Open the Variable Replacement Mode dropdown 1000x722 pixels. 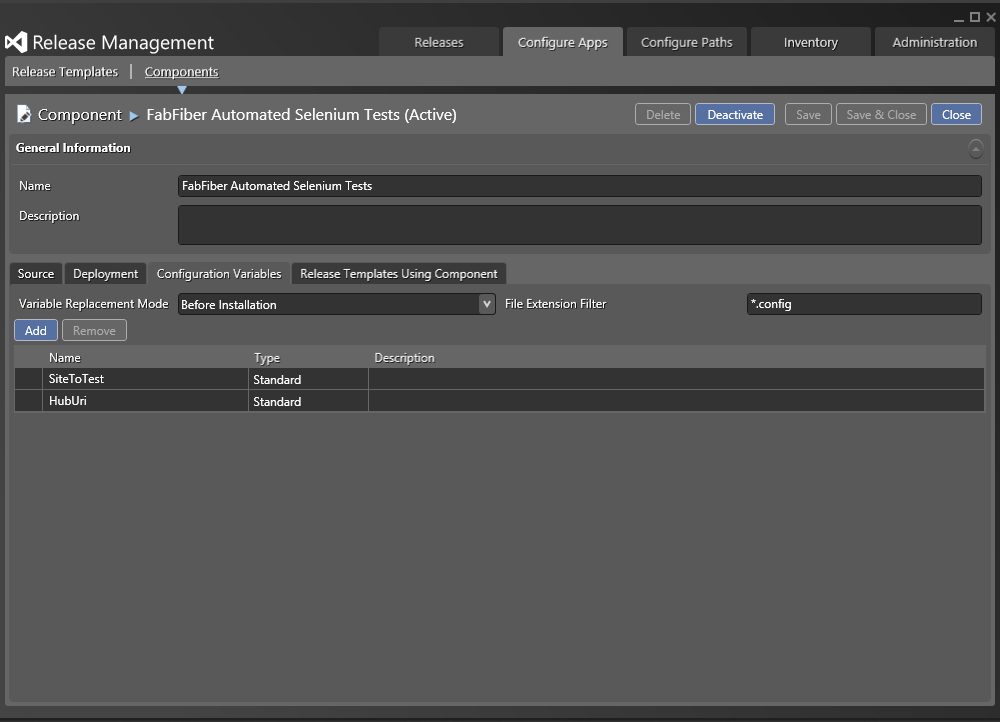point(487,304)
